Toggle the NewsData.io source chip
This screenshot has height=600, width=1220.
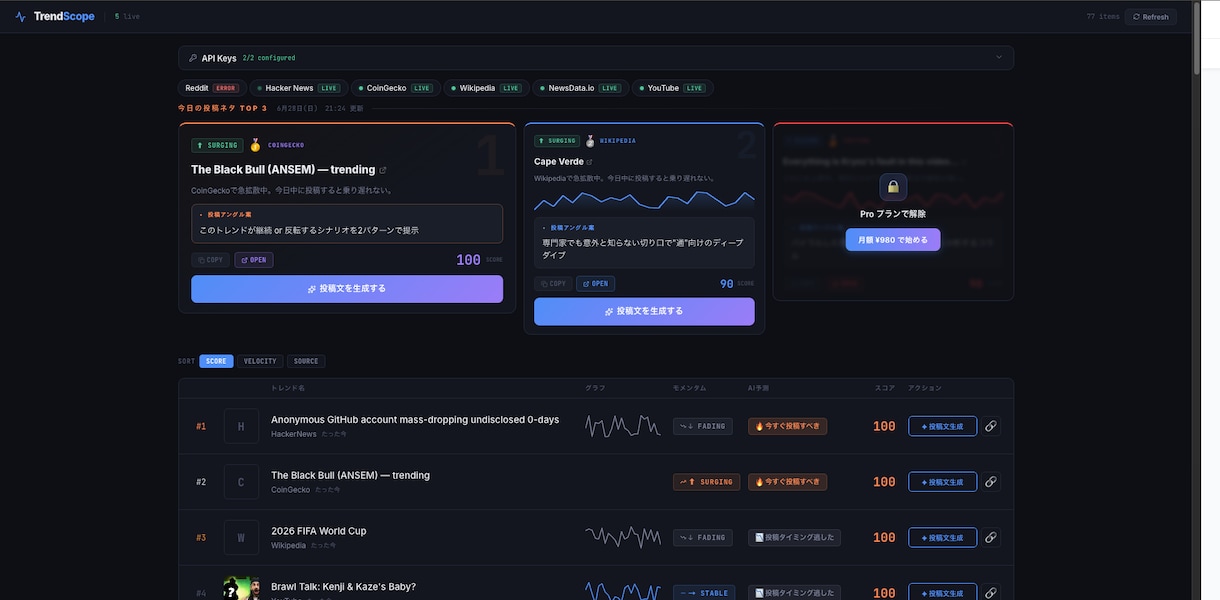(581, 88)
